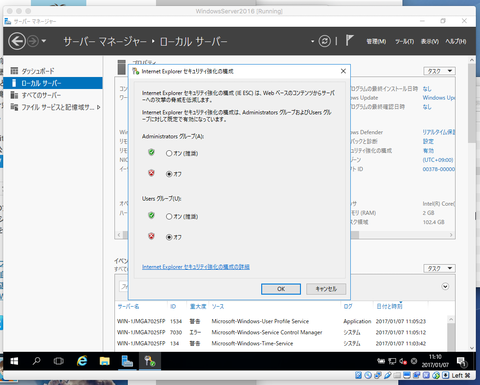Sort events by 重大度 column header
This screenshot has height=385, width=480.
click(x=198, y=306)
